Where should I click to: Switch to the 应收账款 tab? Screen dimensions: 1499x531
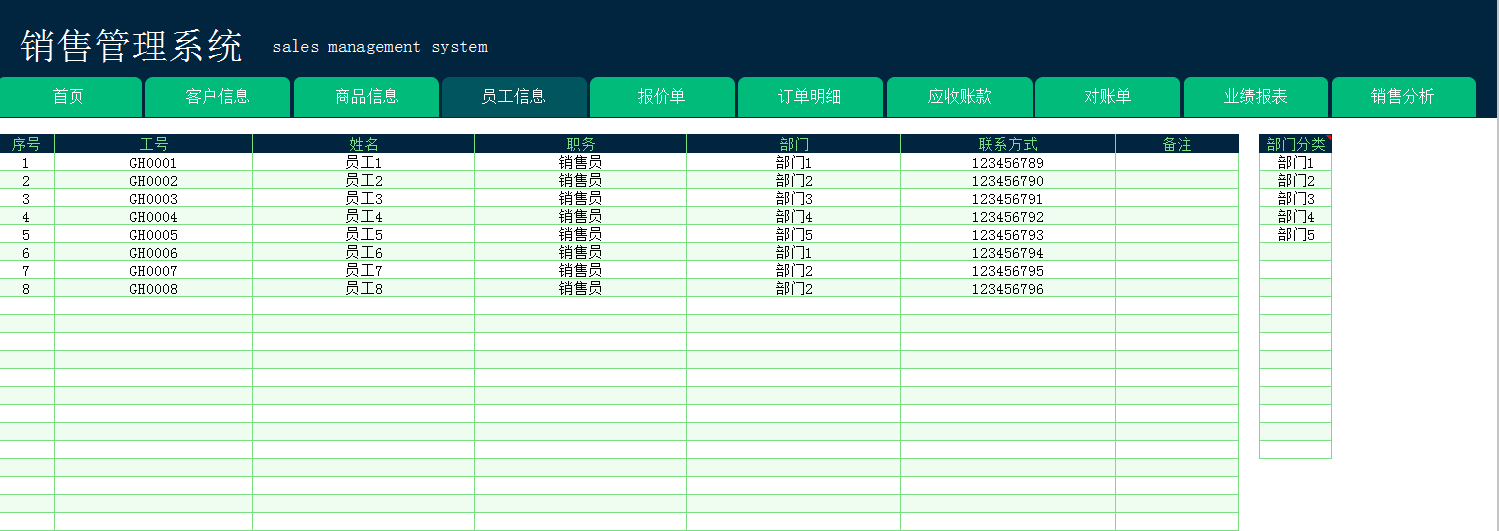coord(959,97)
